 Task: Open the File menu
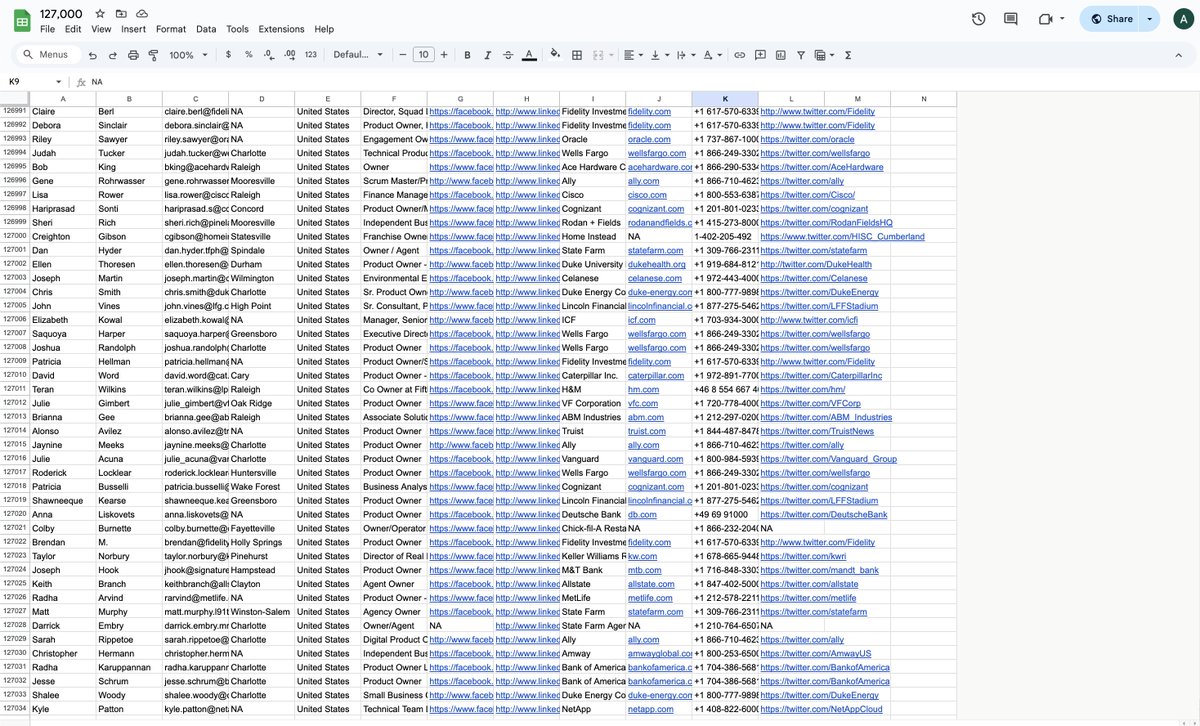click(x=47, y=29)
